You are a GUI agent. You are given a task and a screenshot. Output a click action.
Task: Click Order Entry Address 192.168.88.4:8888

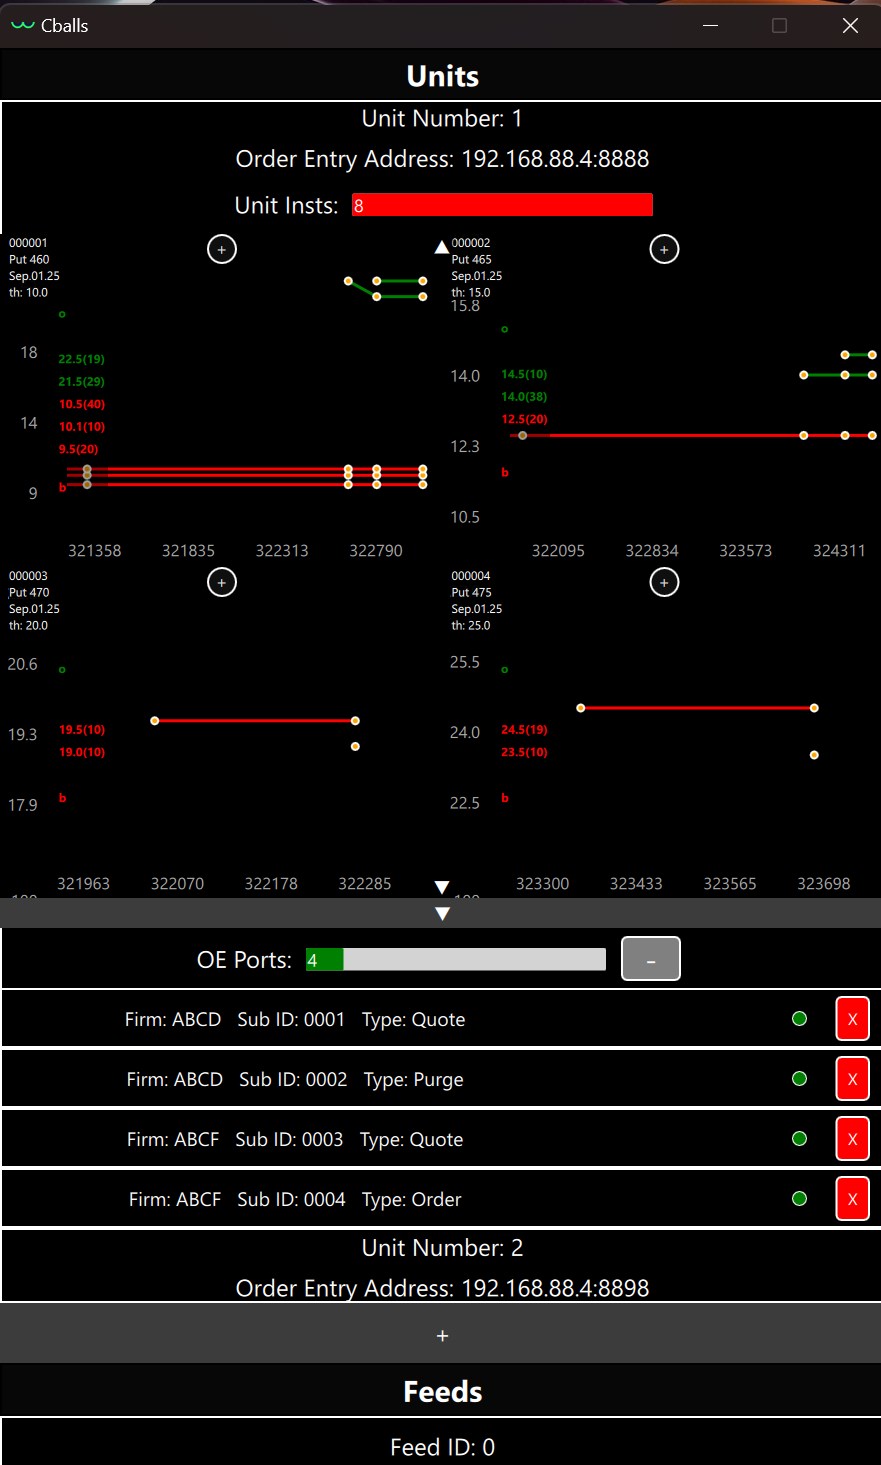tap(442, 159)
